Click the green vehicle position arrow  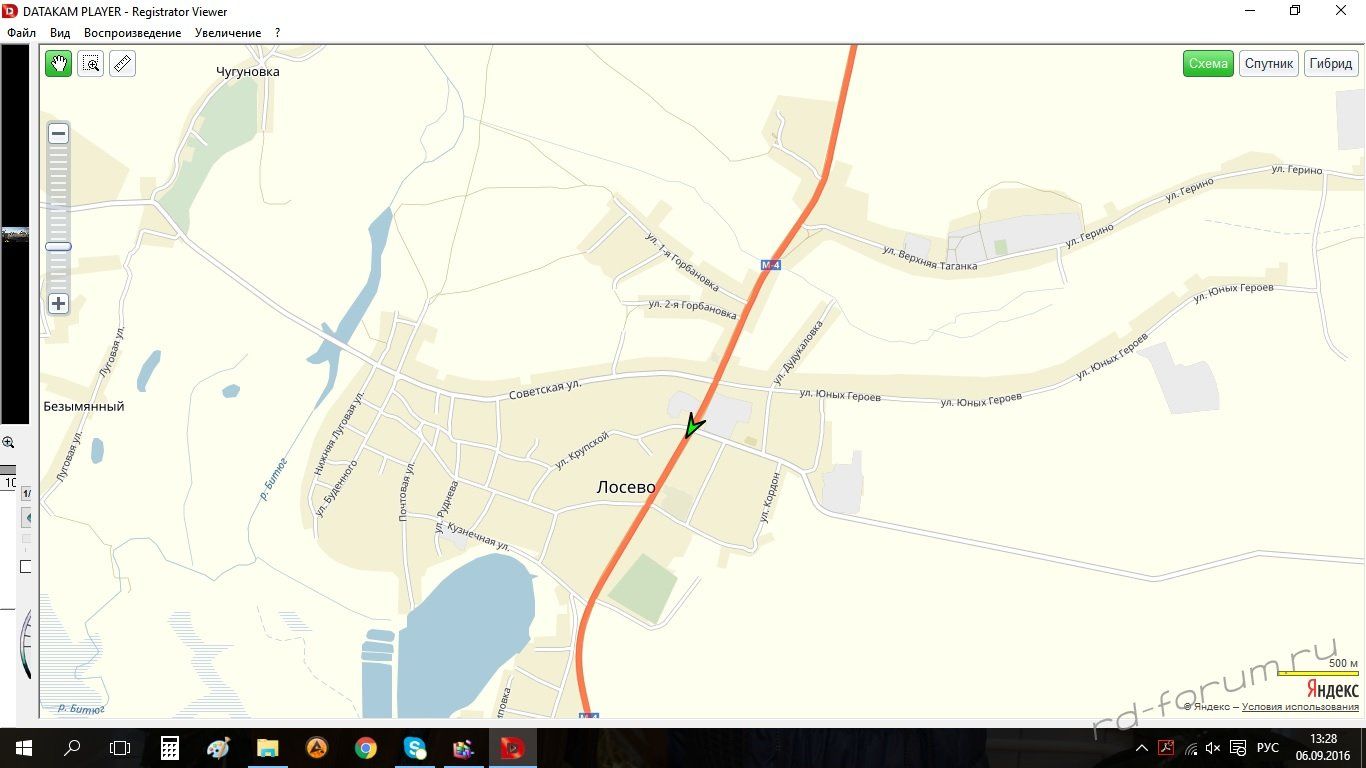(692, 427)
